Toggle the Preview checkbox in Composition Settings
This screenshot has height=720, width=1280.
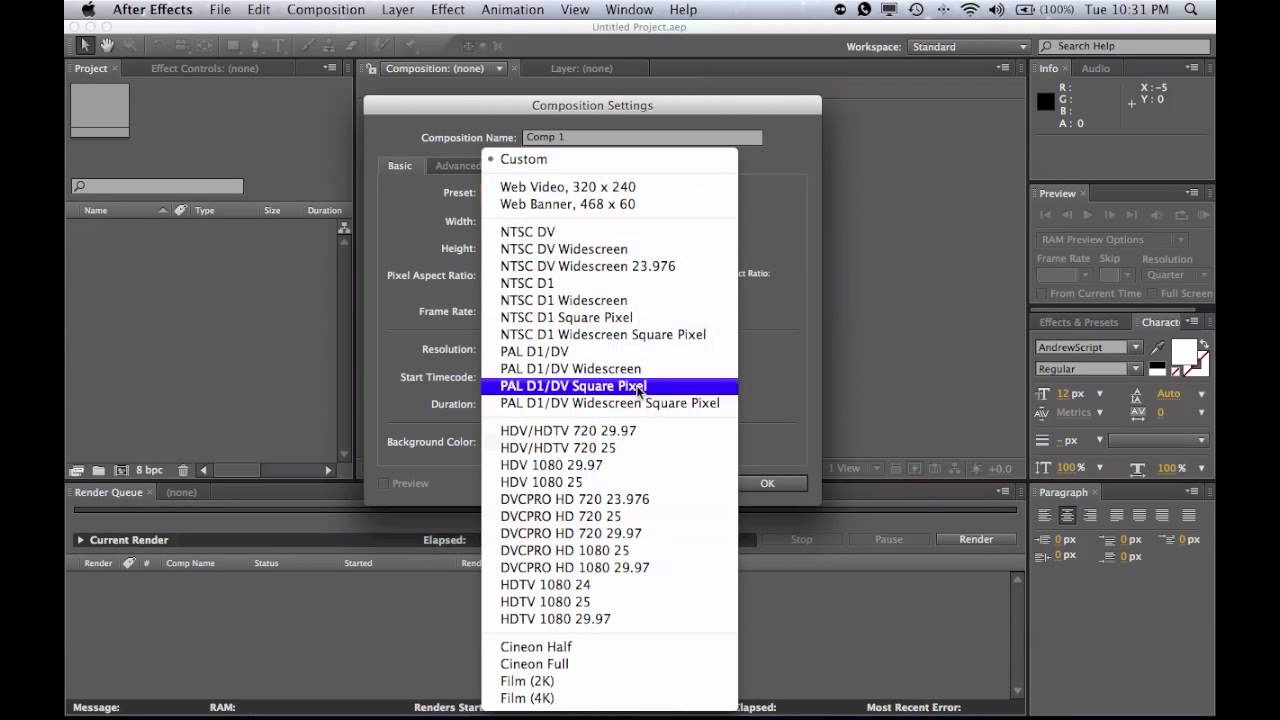pos(384,483)
